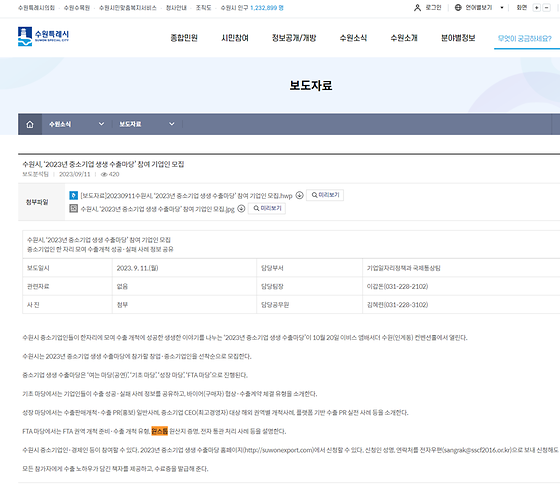The height and width of the screenshot is (485, 560).
Task: Click the article title '2023년 중소기업 생생 수출마당'
Action: click(x=103, y=164)
